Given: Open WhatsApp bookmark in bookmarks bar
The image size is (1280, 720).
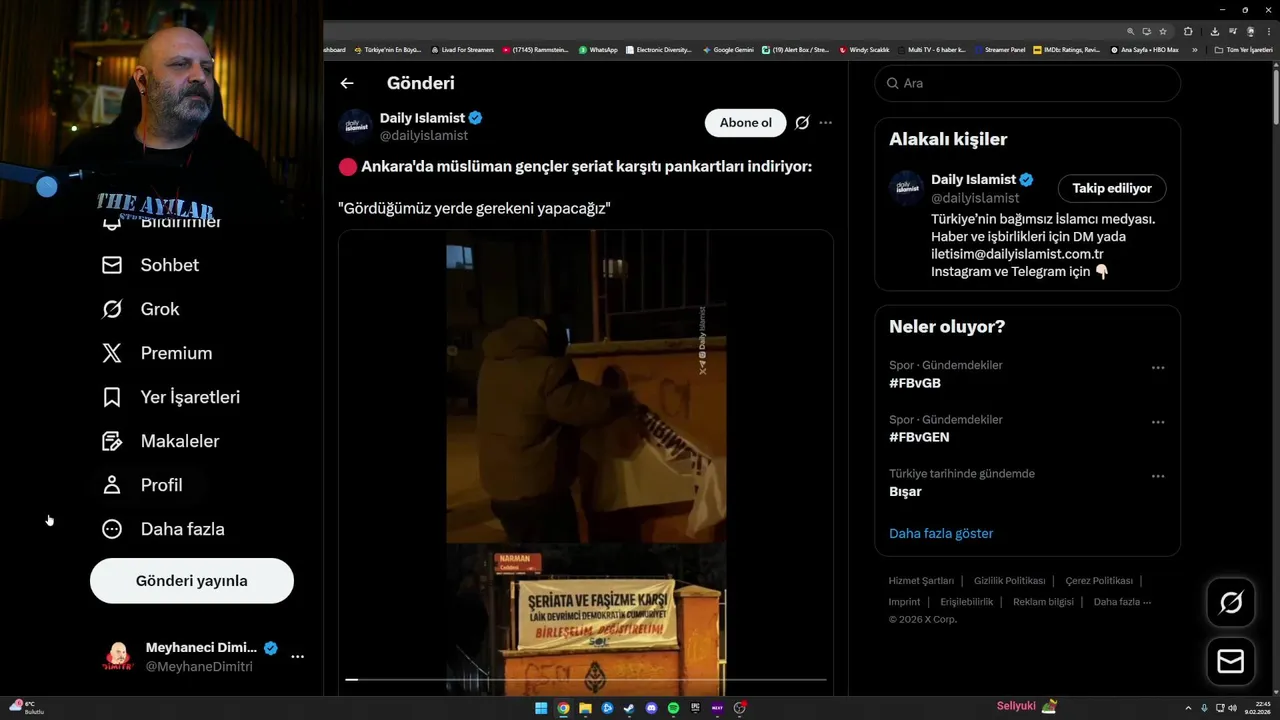Looking at the screenshot, I should click(x=598, y=50).
